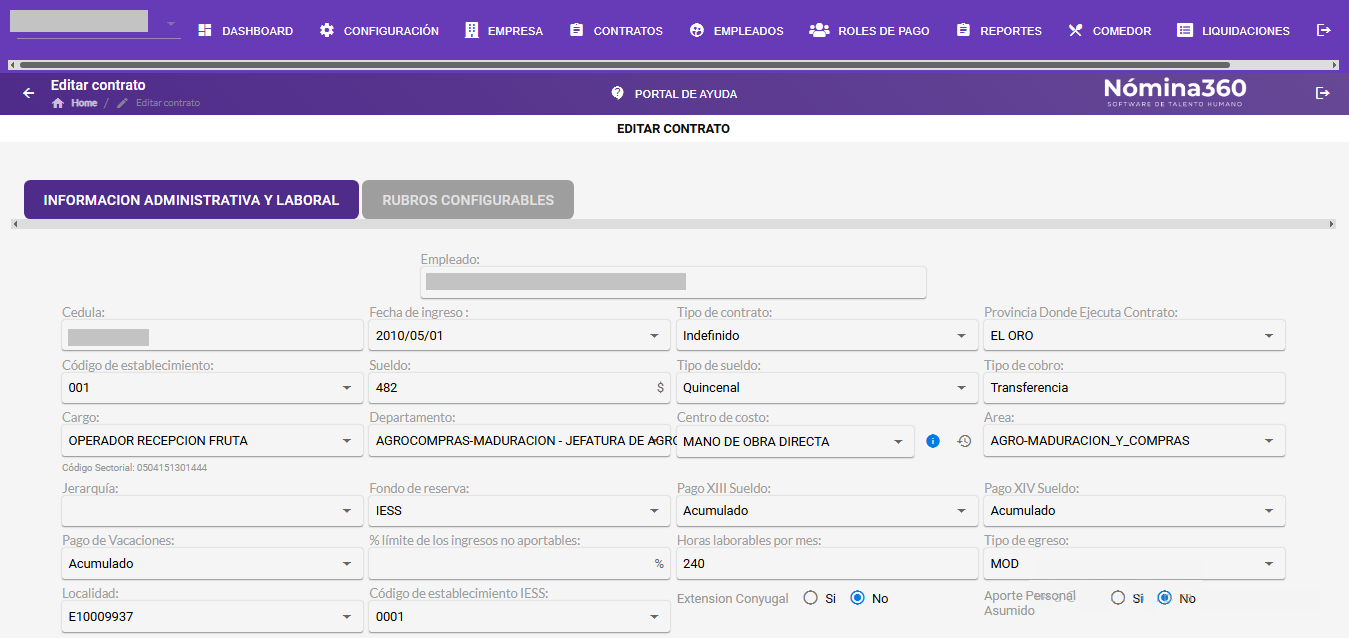Open the Tipo de contrato dropdown
This screenshot has width=1349, height=638.
[962, 336]
